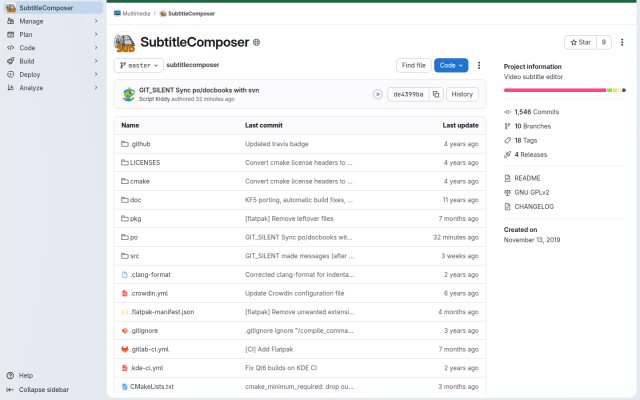Star the SubtitleComposer project
Viewport: 640px width, 400px height.
pos(580,42)
